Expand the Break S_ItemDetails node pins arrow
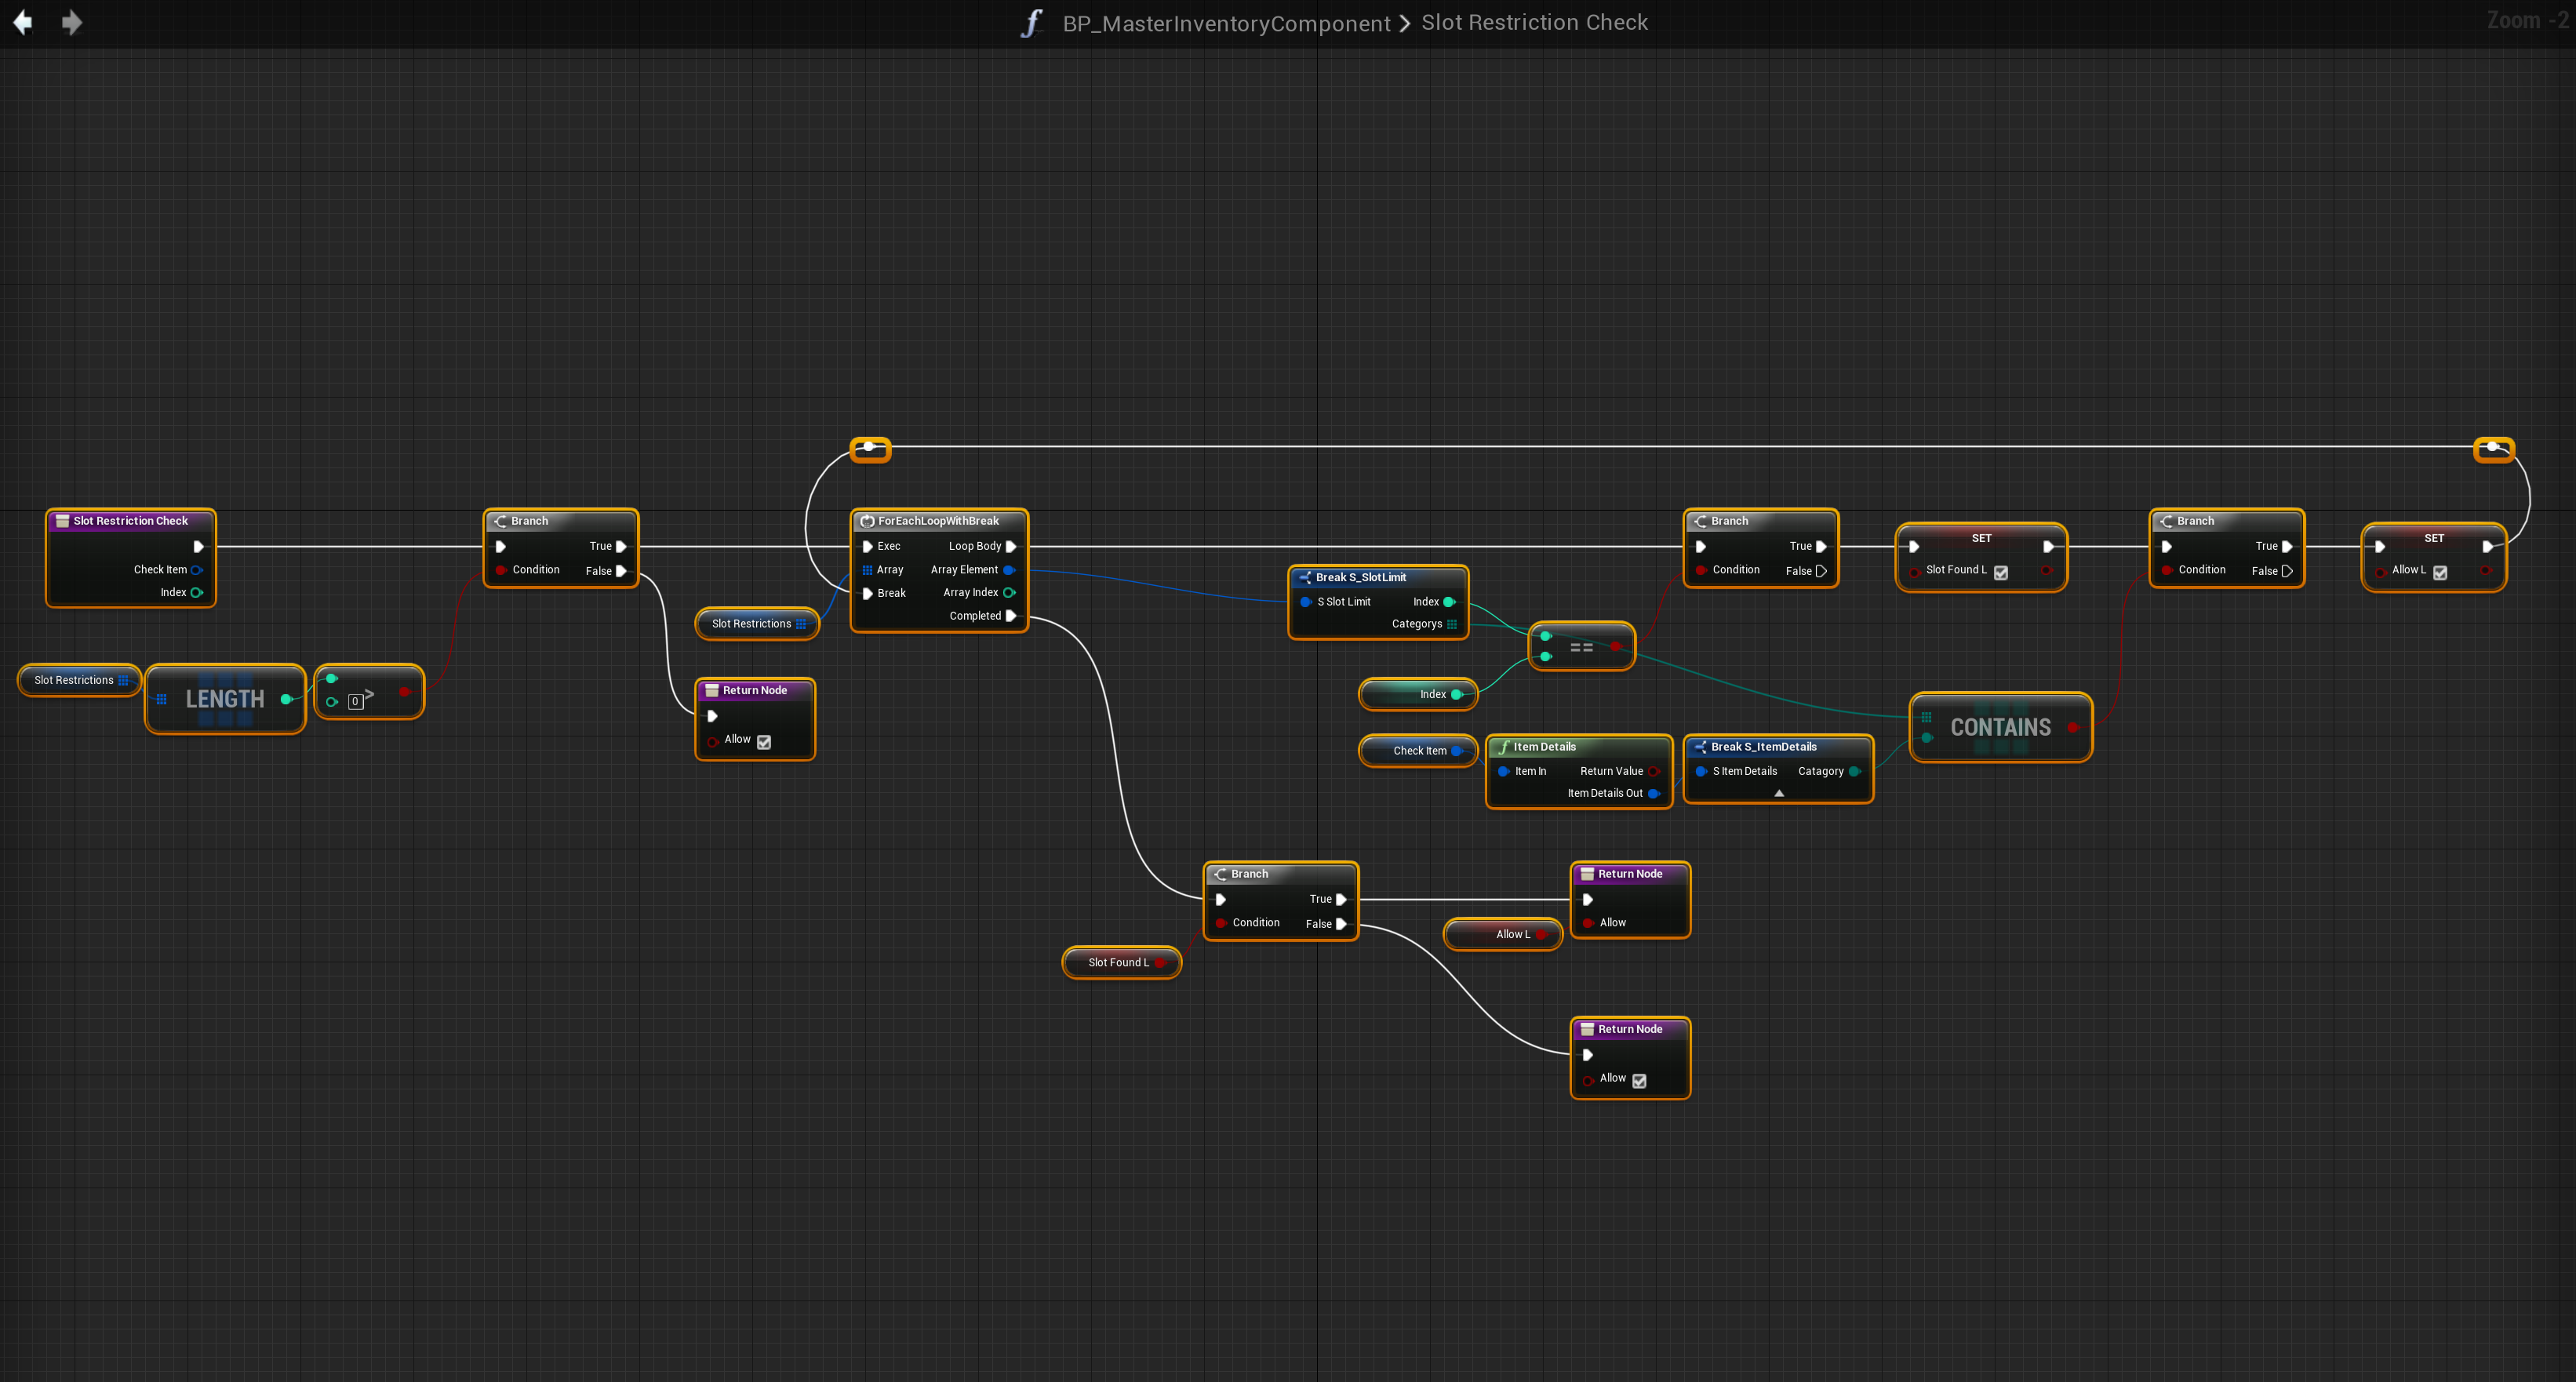Screen dimensions: 2576x1382 (x=1778, y=793)
